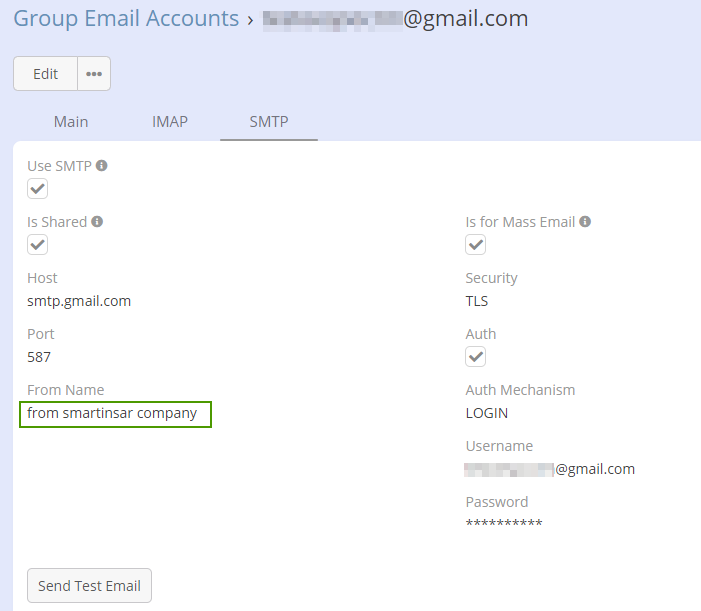The image size is (701, 611).
Task: Click the Is Shared info icon
Action: coord(97,222)
